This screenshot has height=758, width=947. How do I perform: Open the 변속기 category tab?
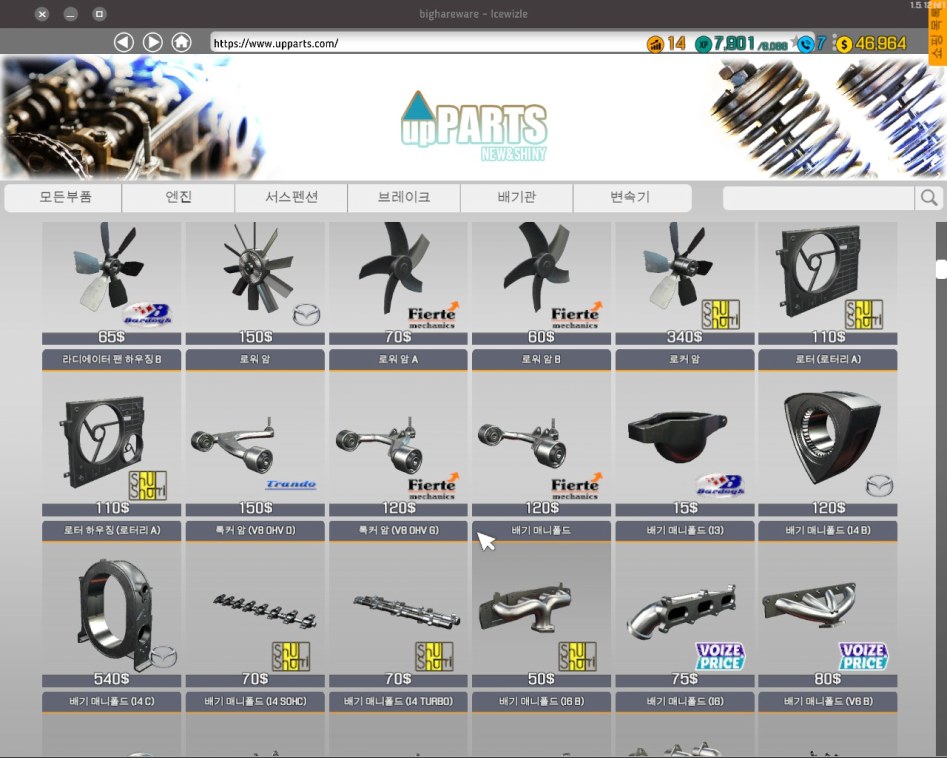coord(631,198)
